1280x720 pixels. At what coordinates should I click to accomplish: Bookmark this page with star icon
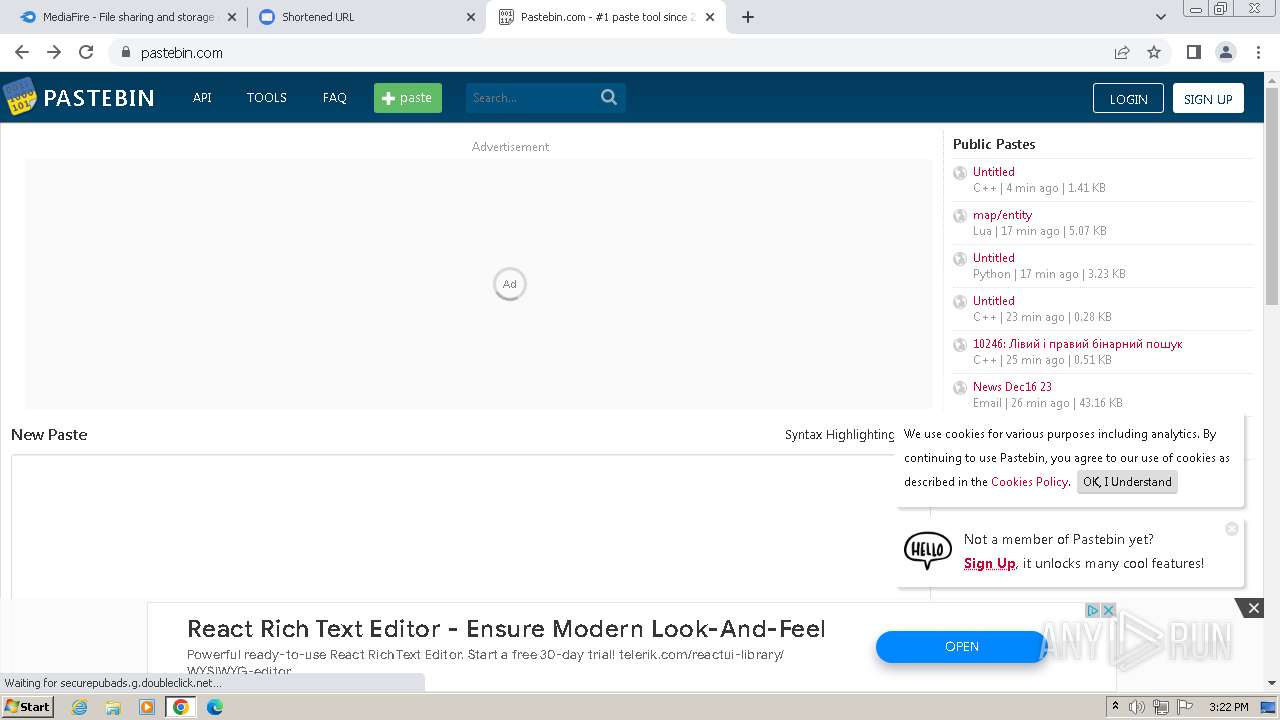click(1154, 52)
